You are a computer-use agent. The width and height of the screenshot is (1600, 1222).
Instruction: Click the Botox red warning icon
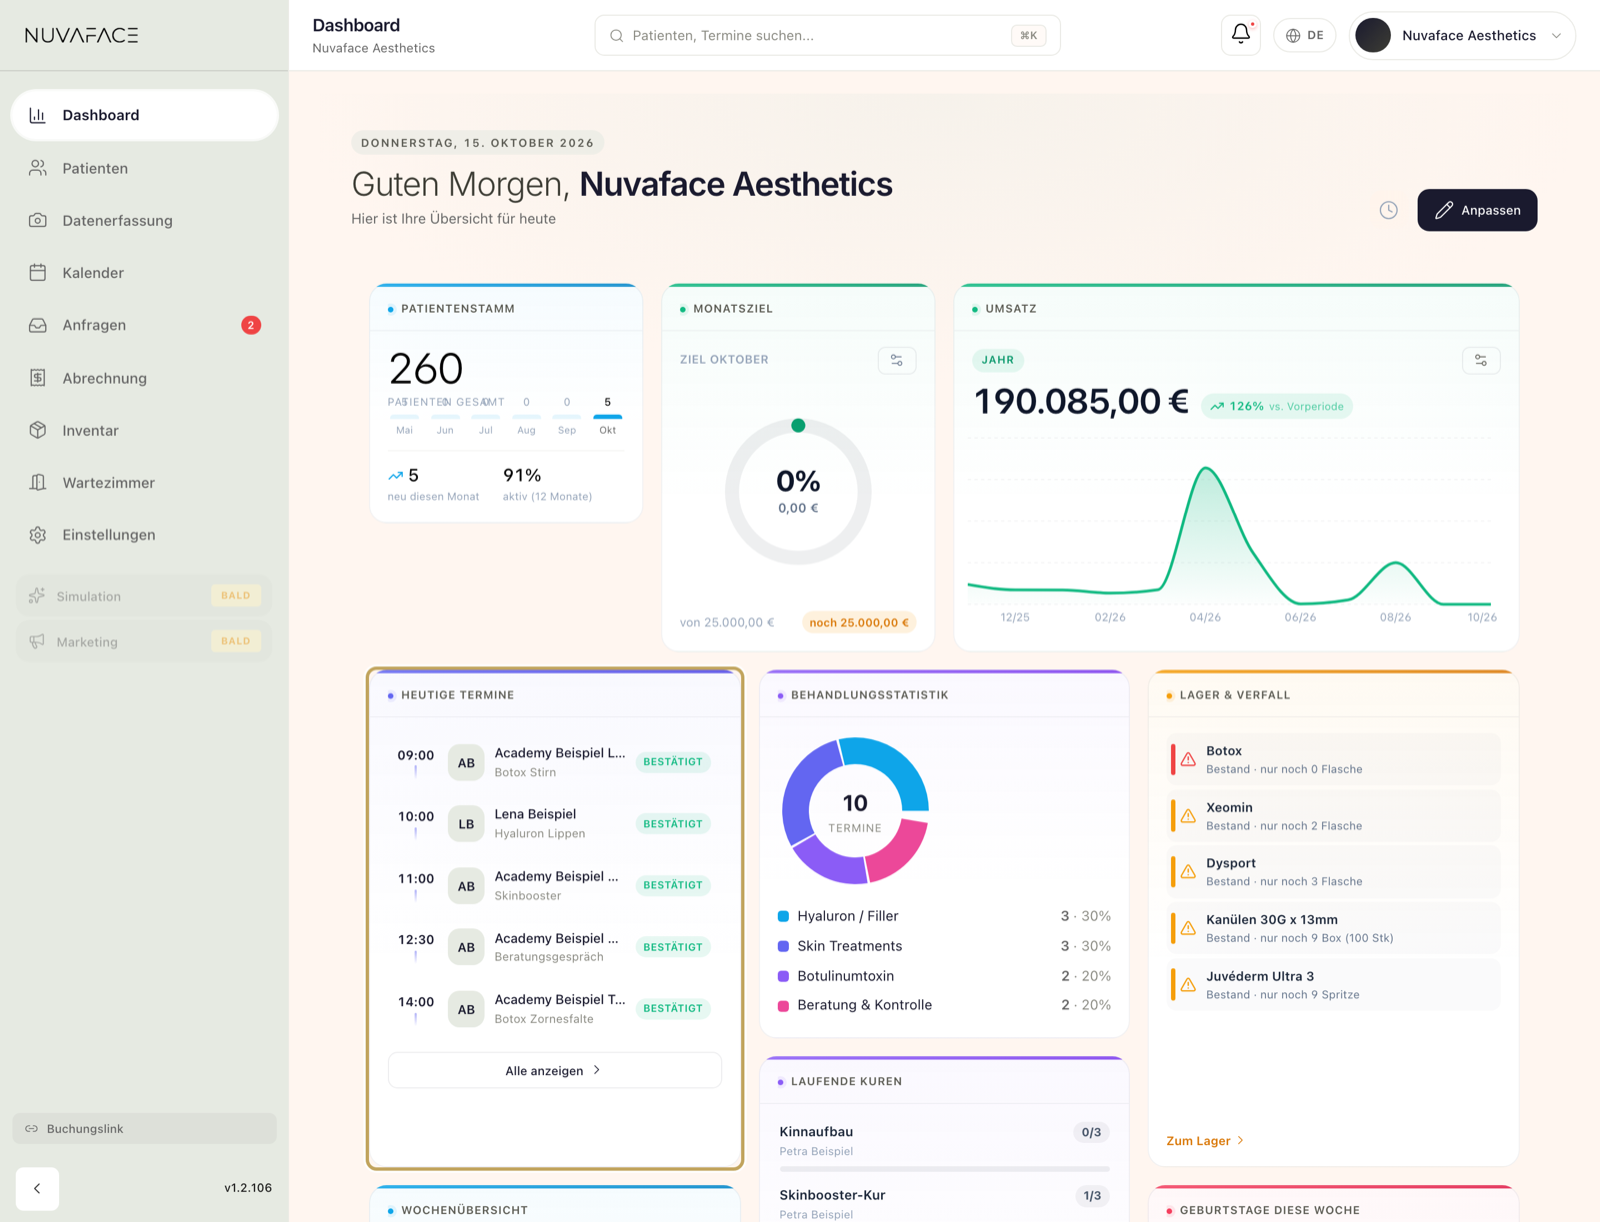(1188, 760)
